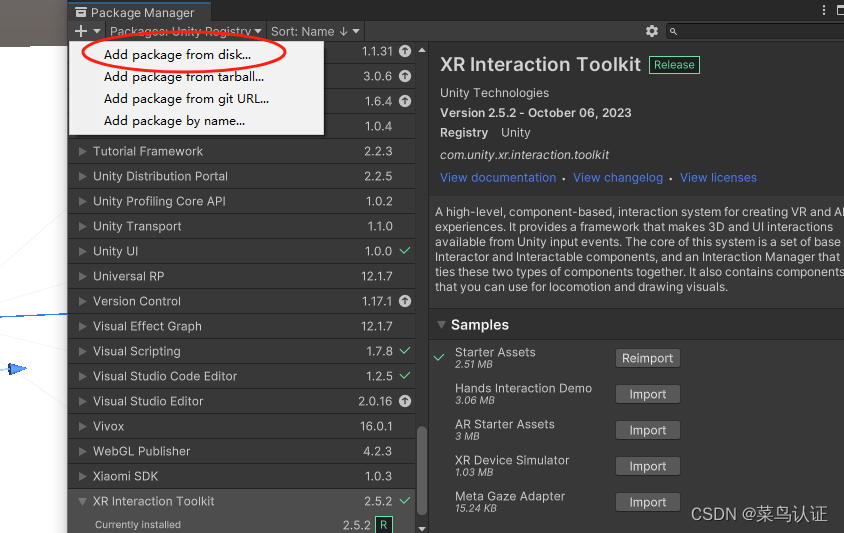Import the AR Starter Assets sample

point(648,430)
